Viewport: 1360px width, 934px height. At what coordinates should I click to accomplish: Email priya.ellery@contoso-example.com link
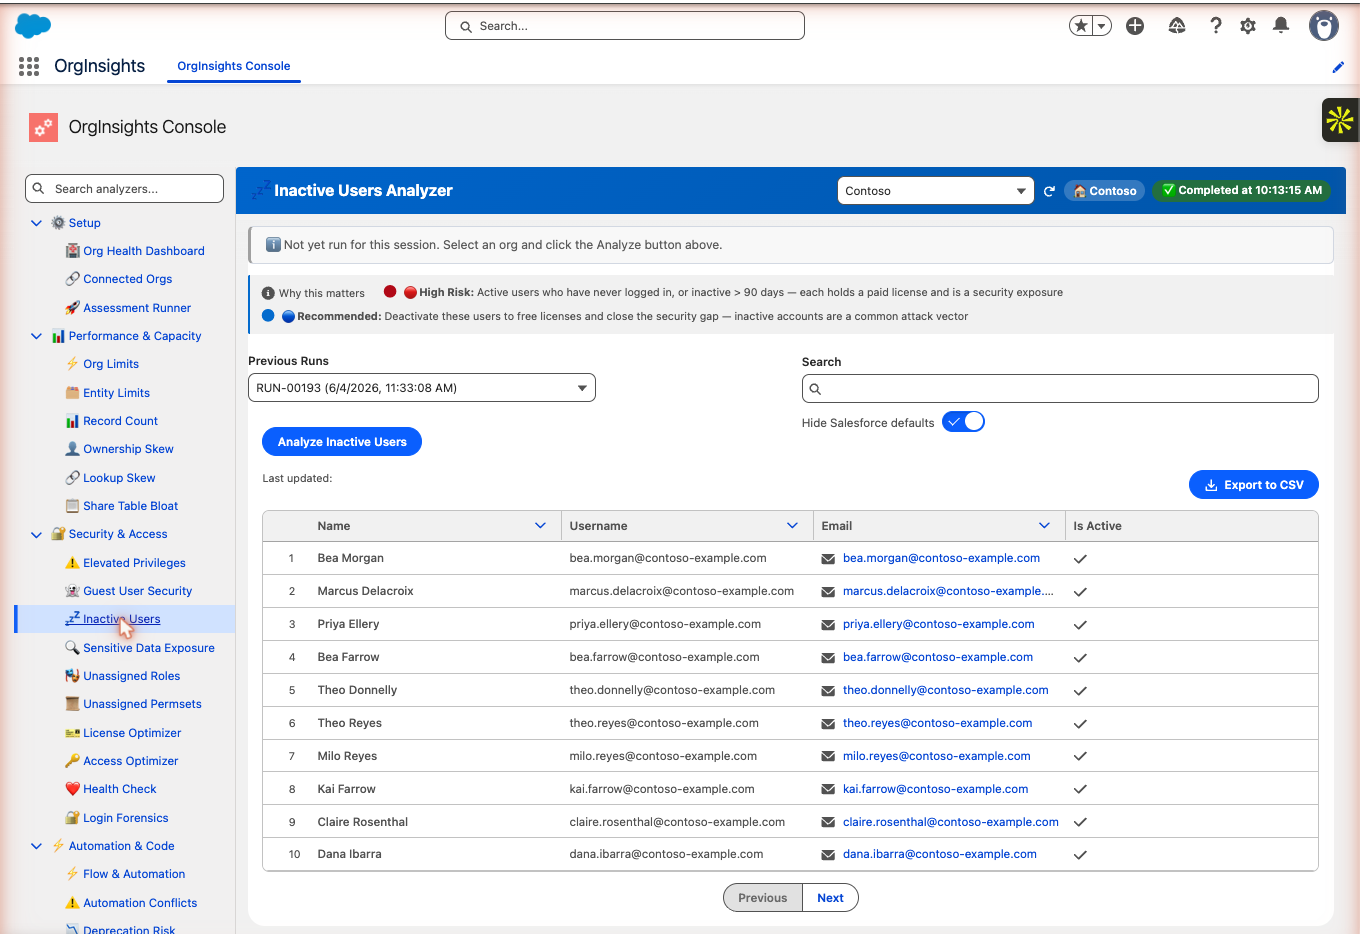(x=939, y=624)
